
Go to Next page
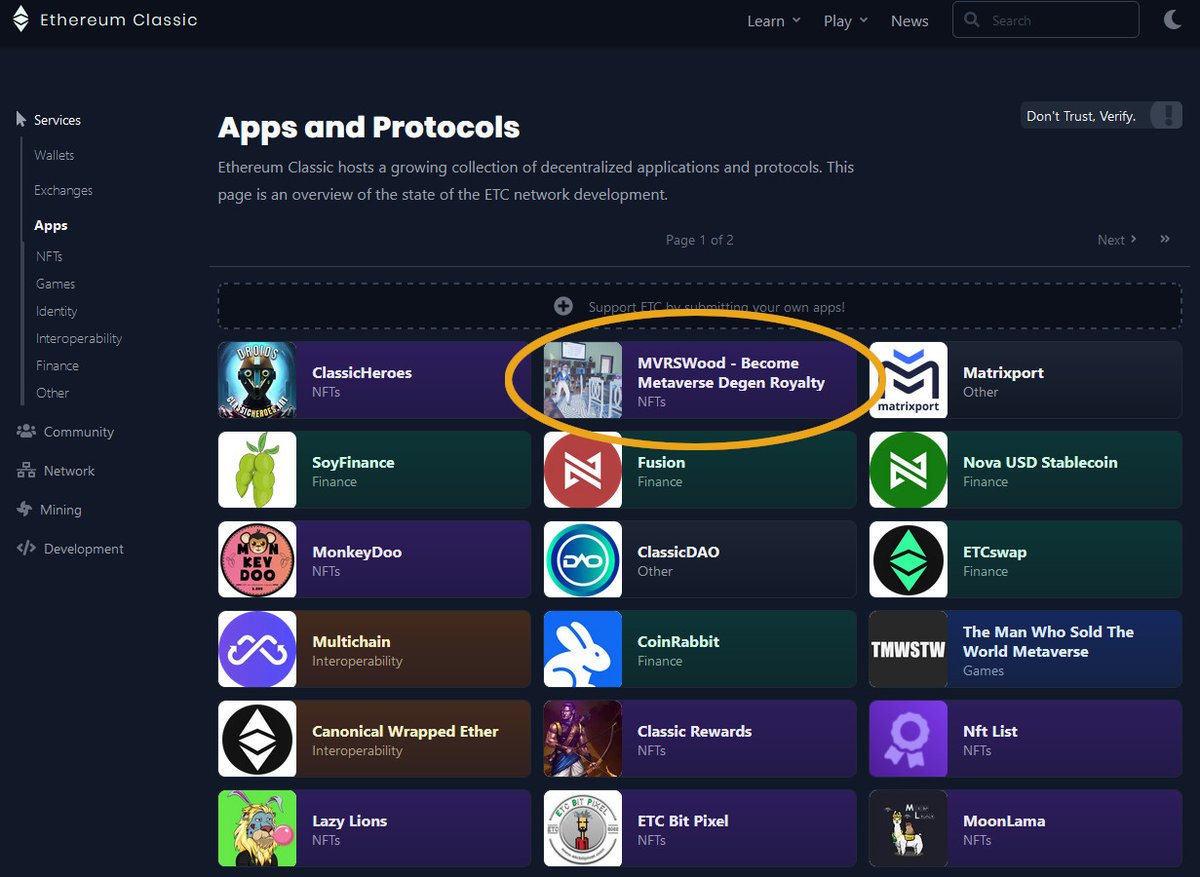coord(1117,240)
